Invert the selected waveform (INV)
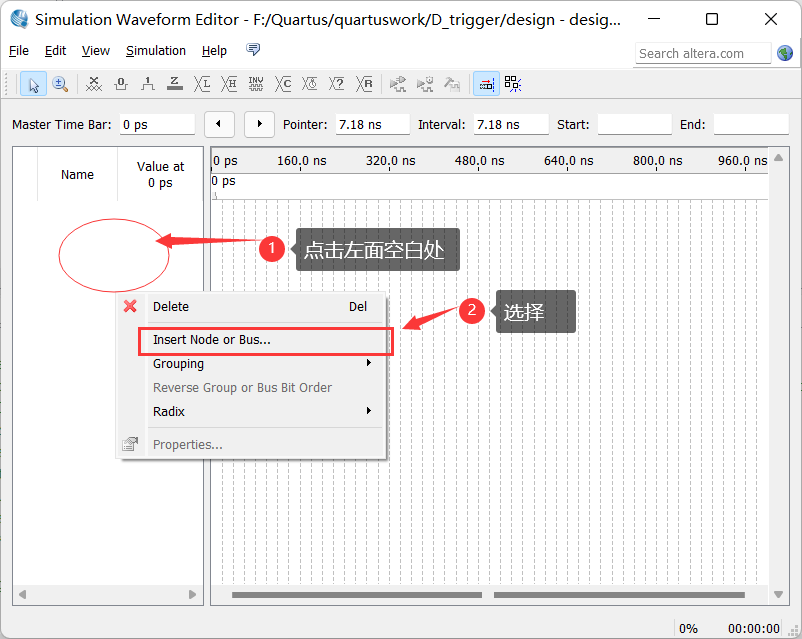This screenshot has height=639, width=802. pos(256,84)
